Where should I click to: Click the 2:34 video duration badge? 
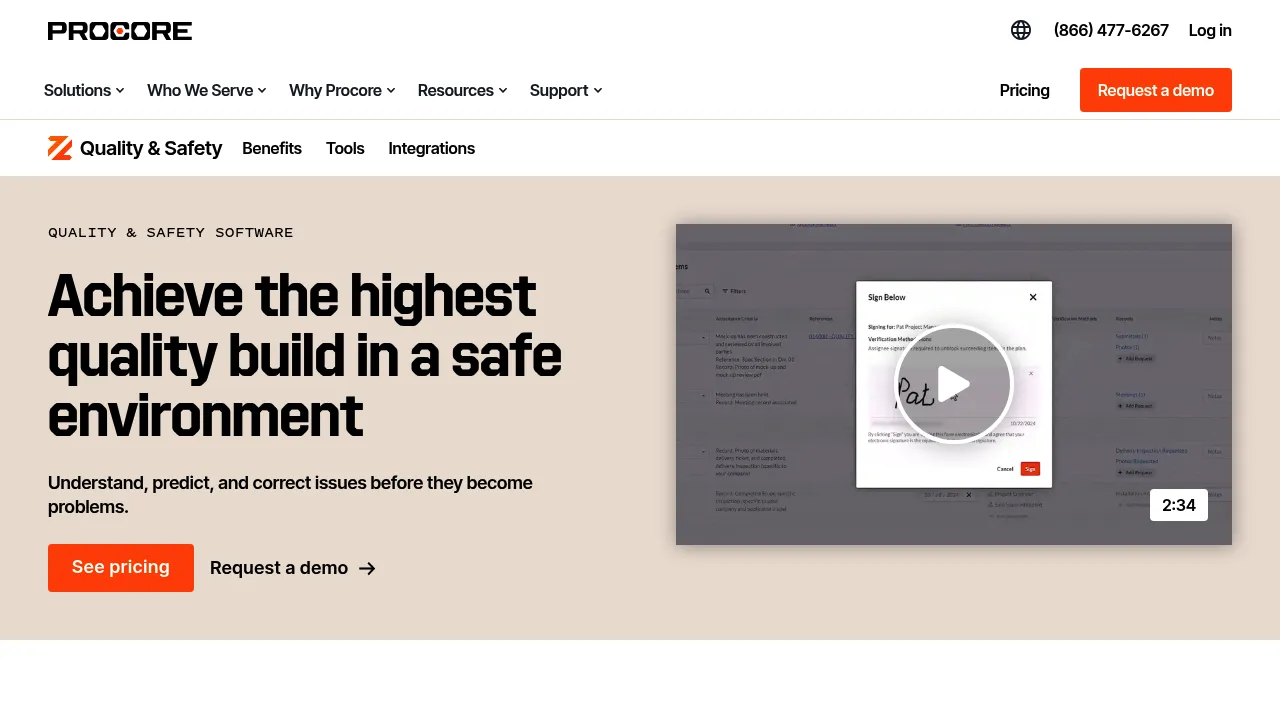[x=1179, y=505]
